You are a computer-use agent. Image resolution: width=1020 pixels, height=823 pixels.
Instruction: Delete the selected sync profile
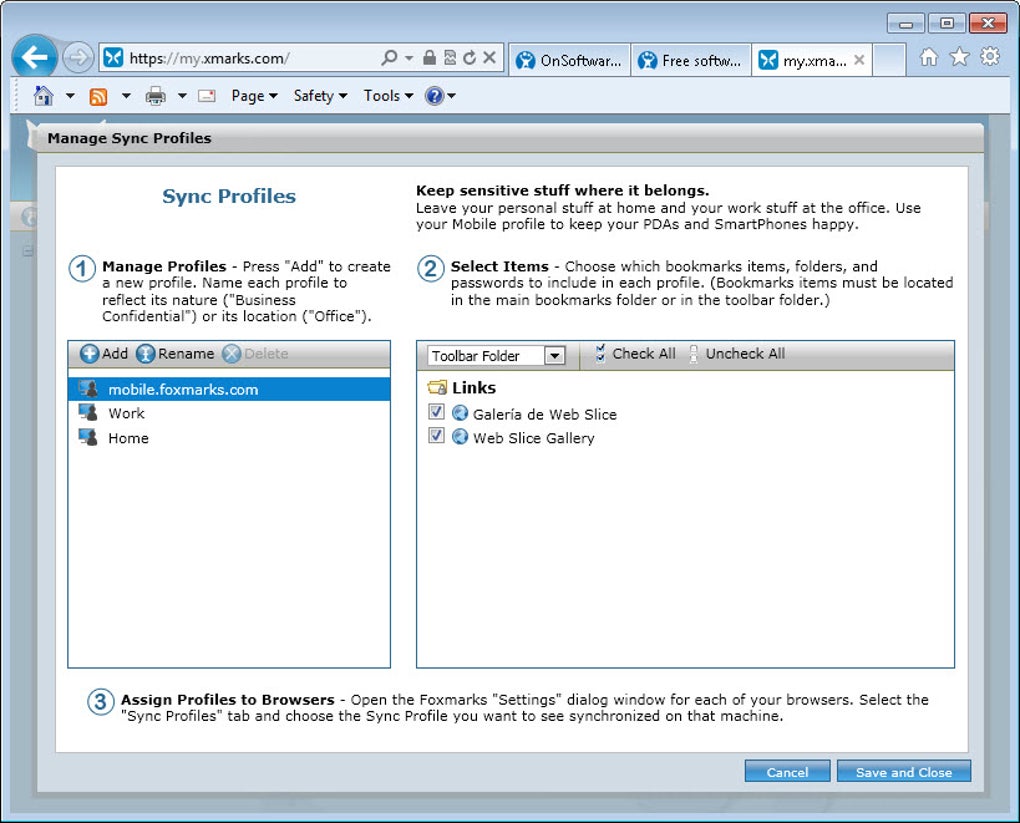click(x=255, y=354)
